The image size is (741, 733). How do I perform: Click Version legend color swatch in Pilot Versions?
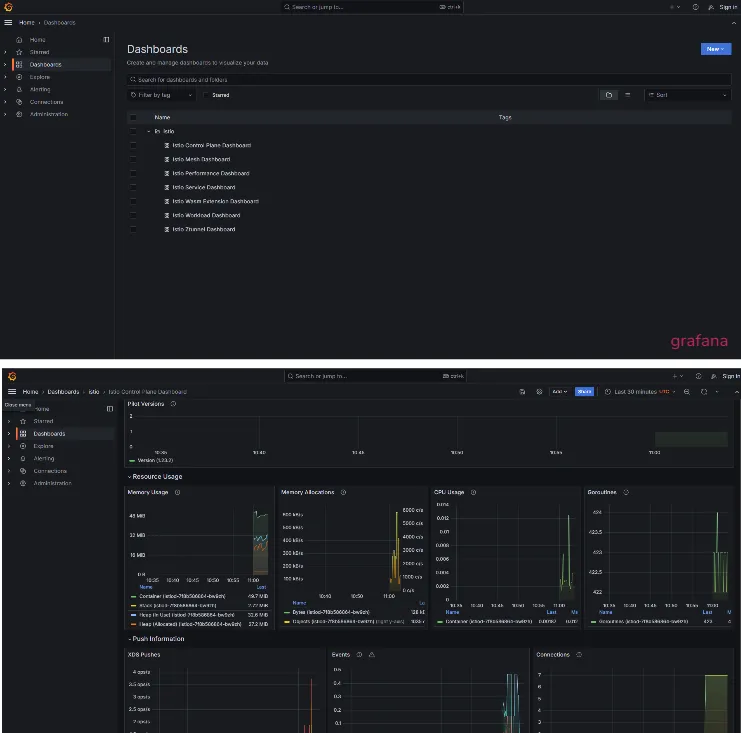click(x=132, y=461)
